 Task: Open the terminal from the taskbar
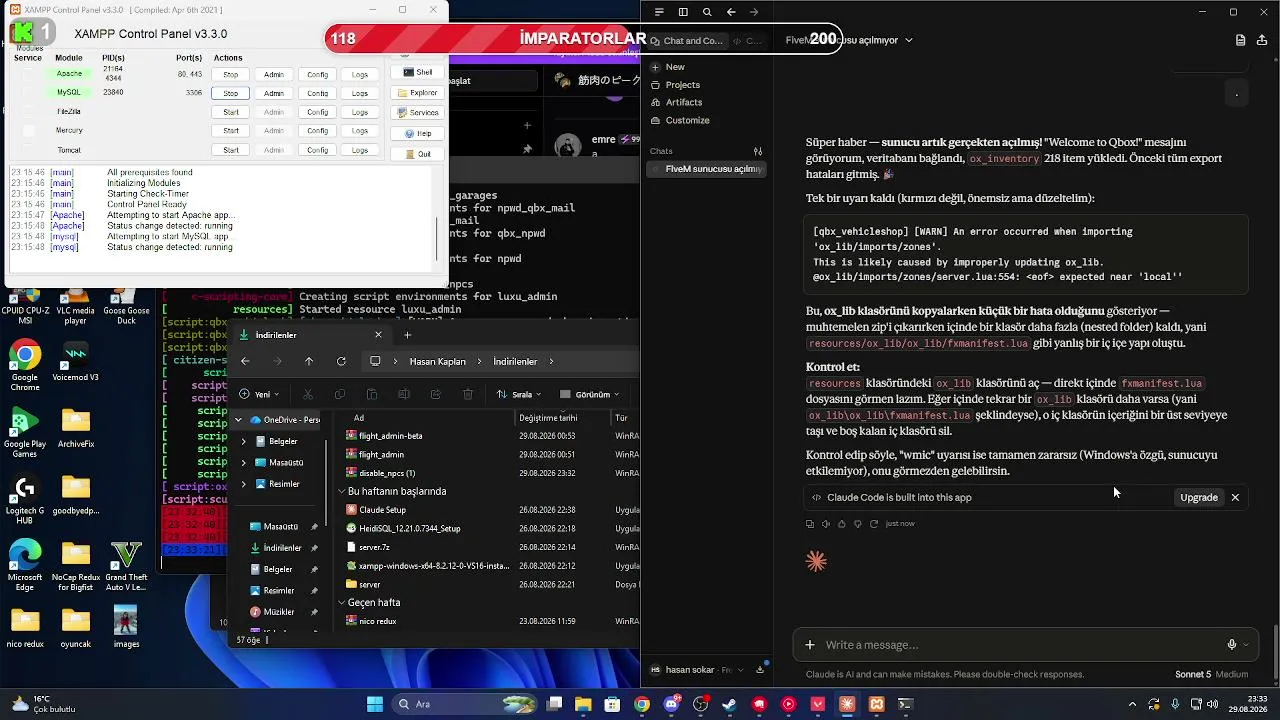[x=906, y=704]
